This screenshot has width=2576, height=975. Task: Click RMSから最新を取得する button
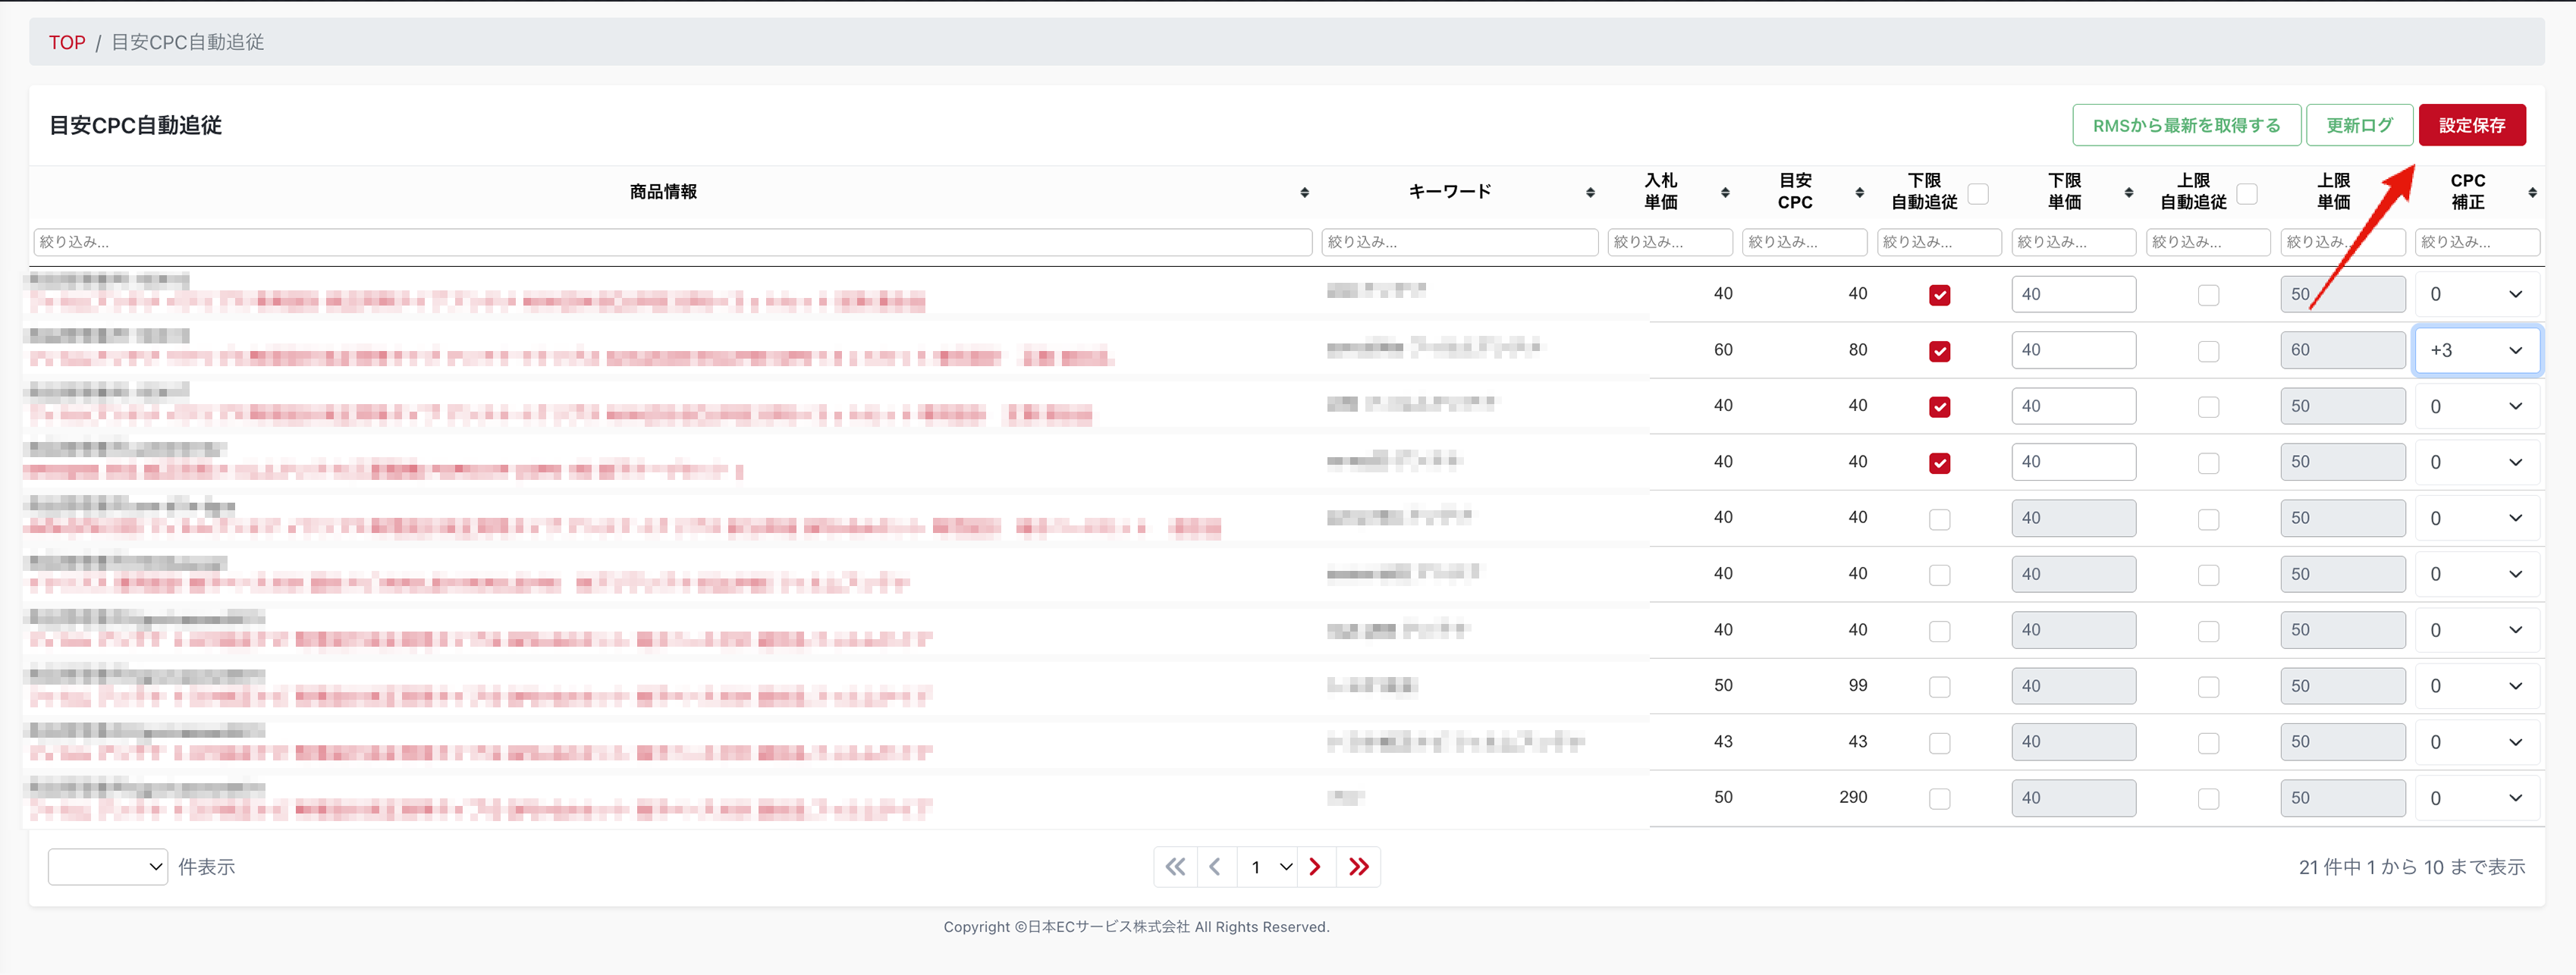click(x=2186, y=125)
